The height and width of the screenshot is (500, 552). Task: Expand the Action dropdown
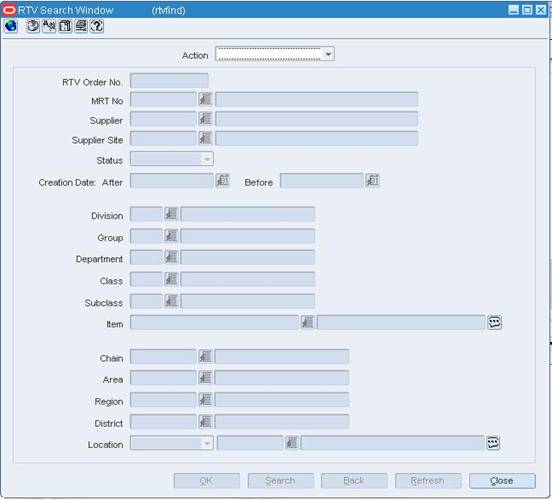click(x=328, y=54)
